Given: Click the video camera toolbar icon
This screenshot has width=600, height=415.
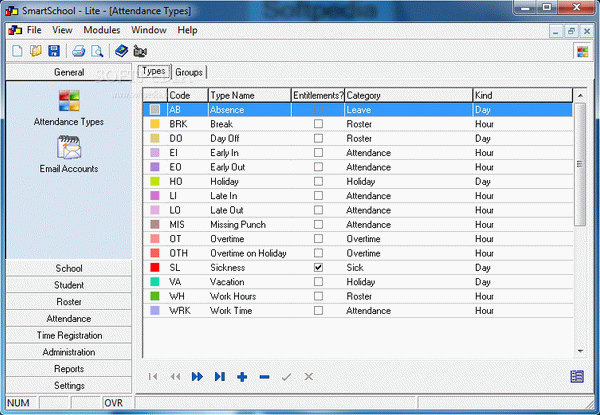Looking at the screenshot, I should 140,51.
